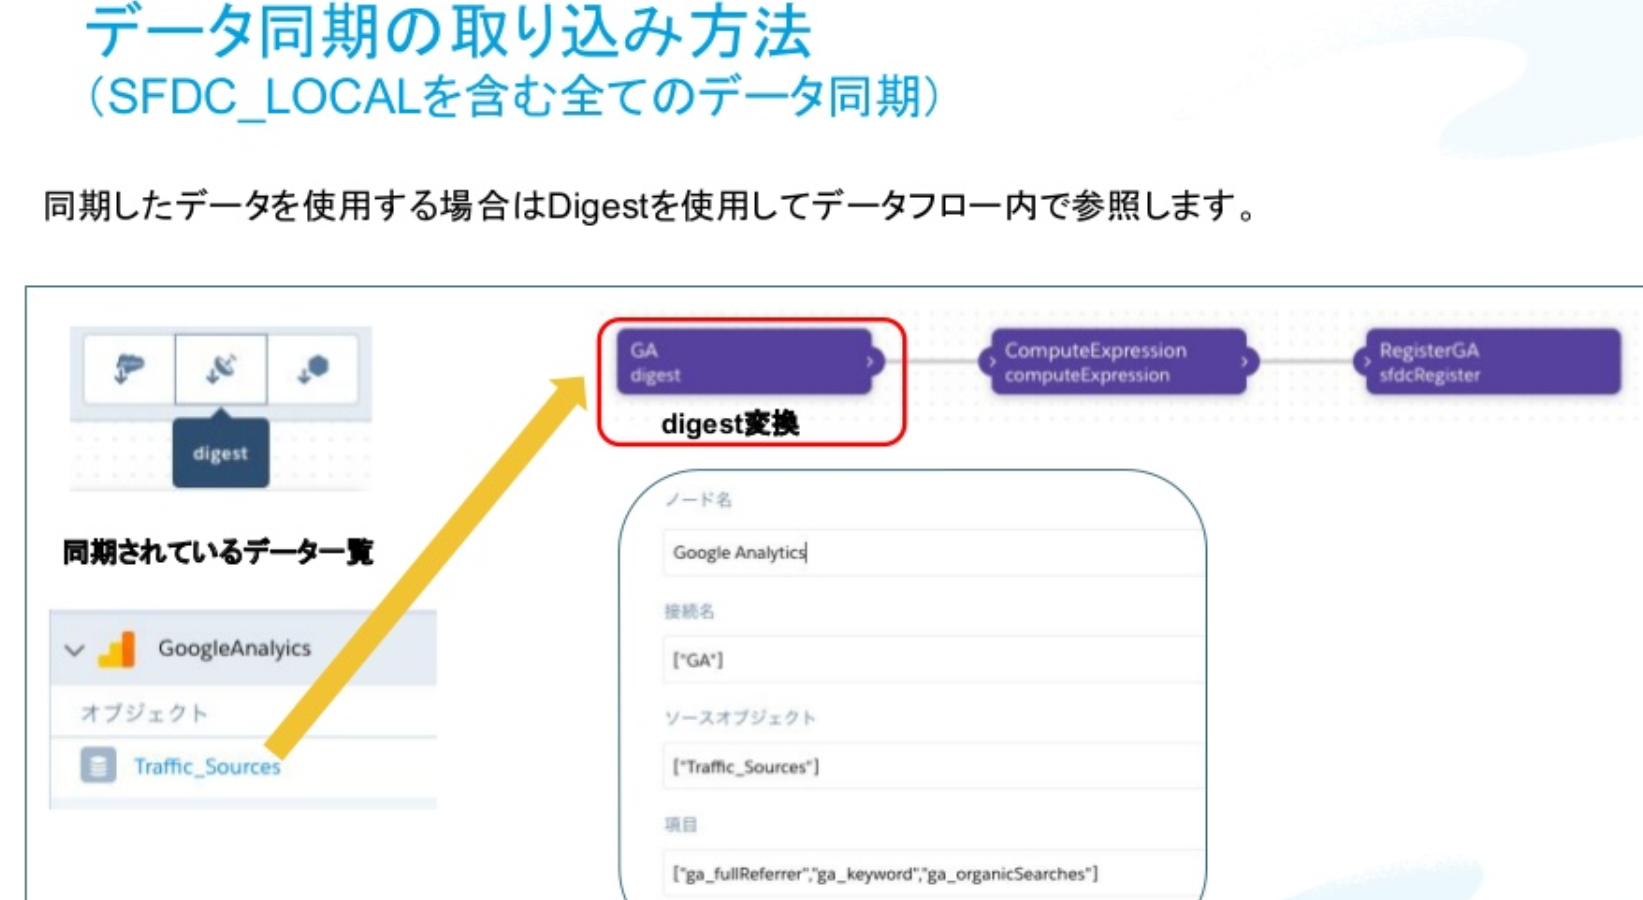Click the Traffic_Sources database icon
The height and width of the screenshot is (900, 1643).
98,766
